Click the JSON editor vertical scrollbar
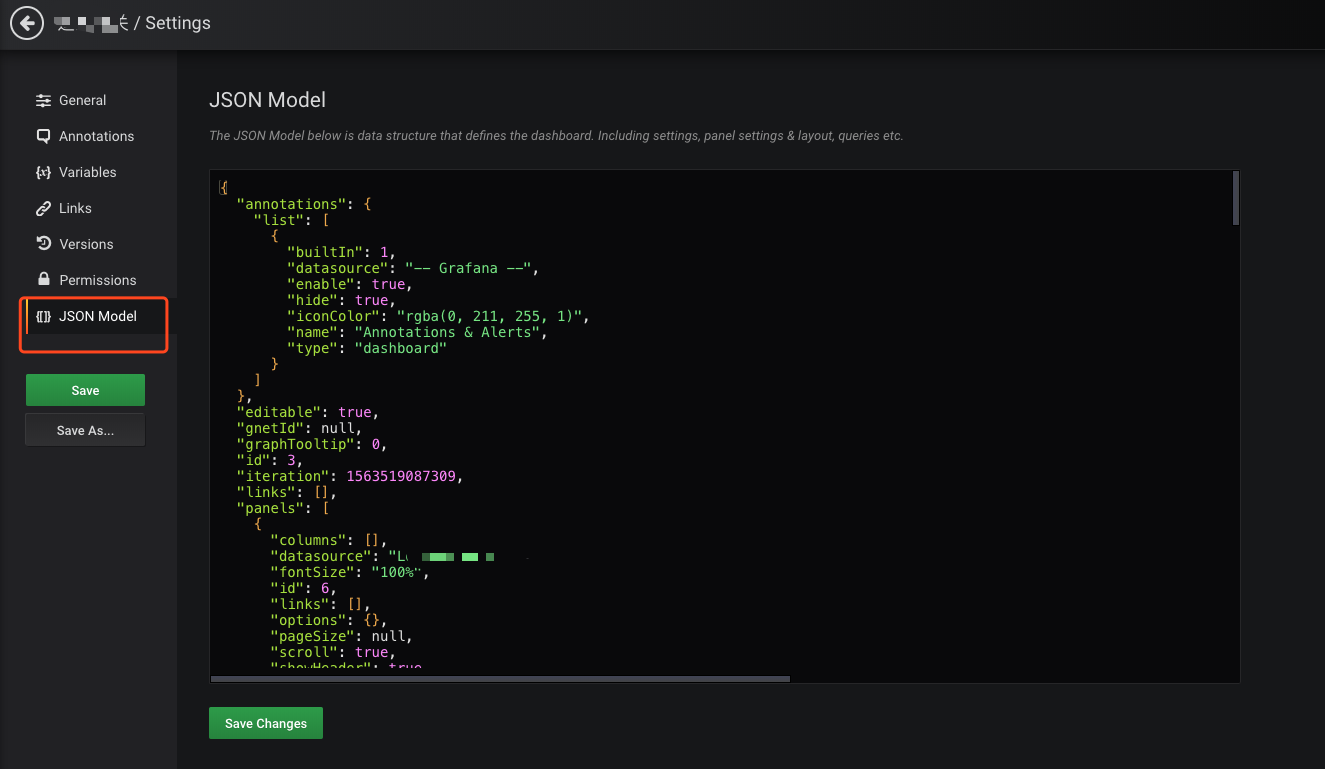 point(1236,198)
